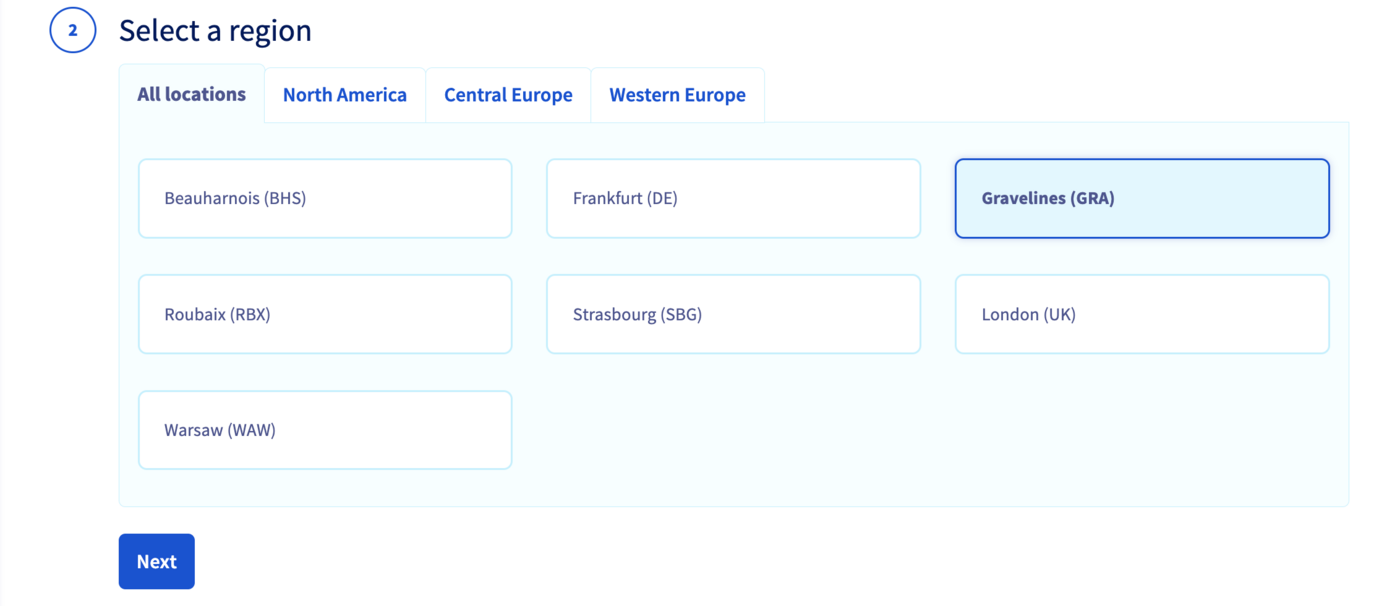
Task: Show Central Europe regions tab
Action: 508,96
